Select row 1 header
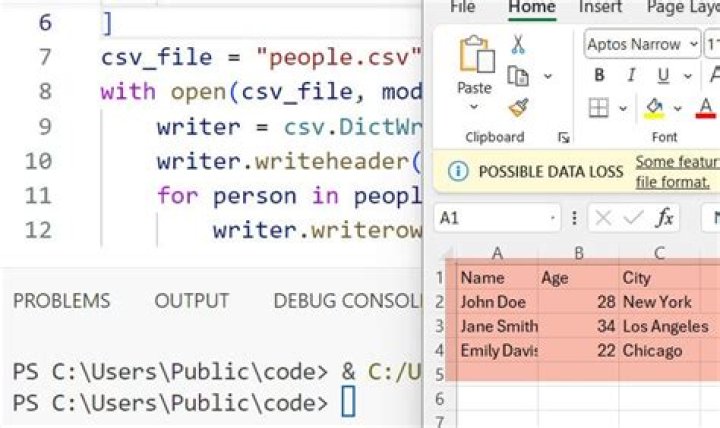This screenshot has height=428, width=720. [x=439, y=277]
